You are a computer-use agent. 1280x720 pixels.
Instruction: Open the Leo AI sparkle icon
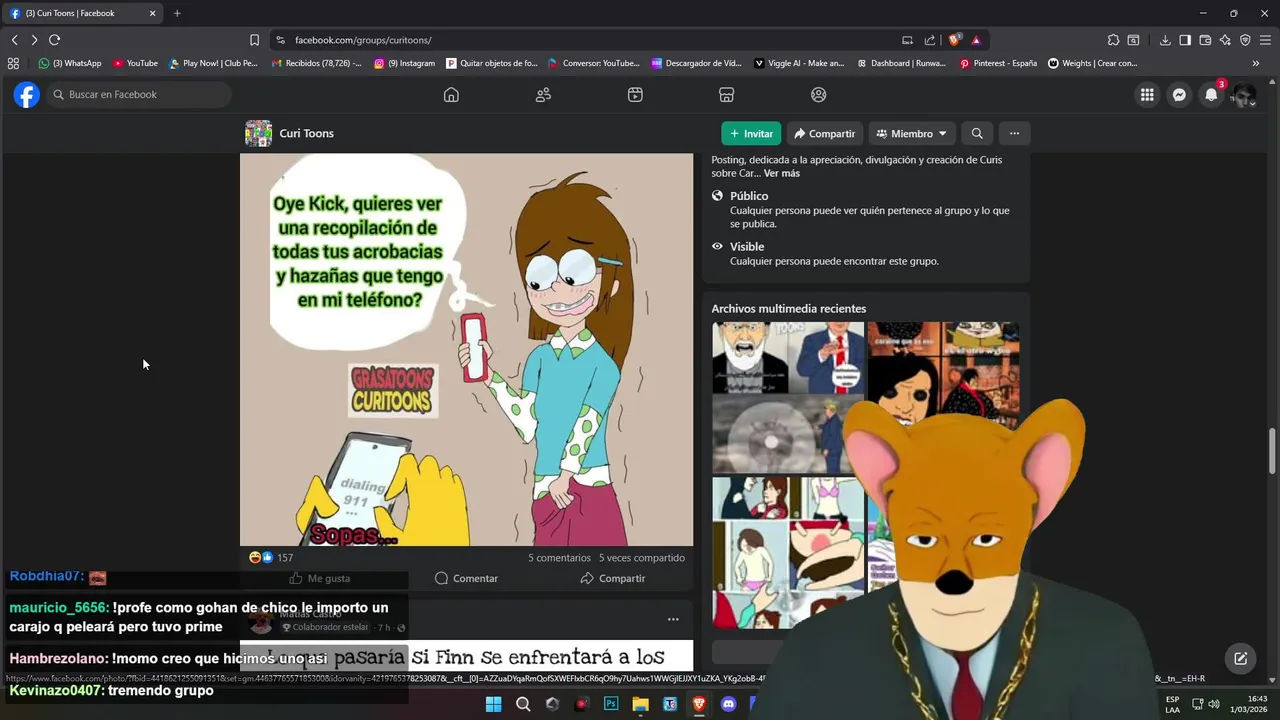(1225, 40)
